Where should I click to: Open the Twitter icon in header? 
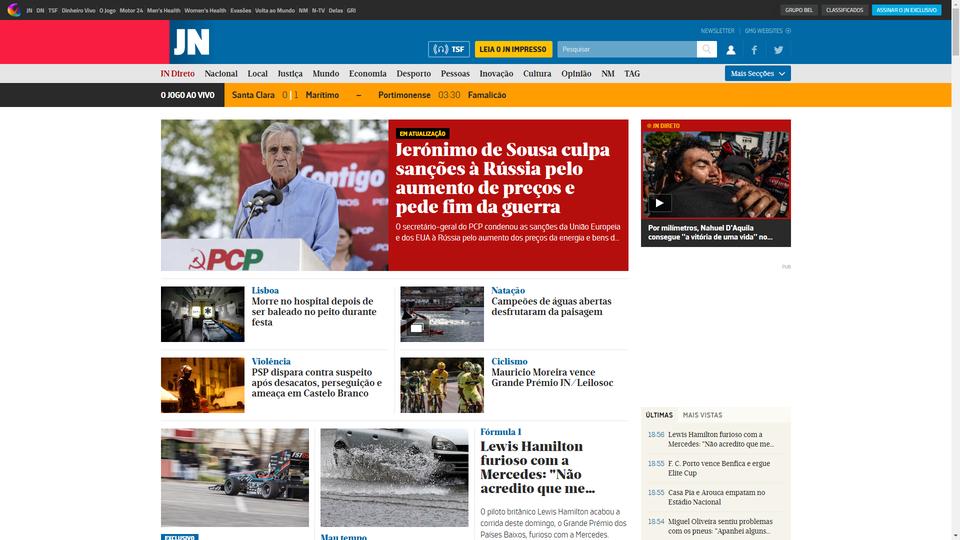tap(778, 50)
